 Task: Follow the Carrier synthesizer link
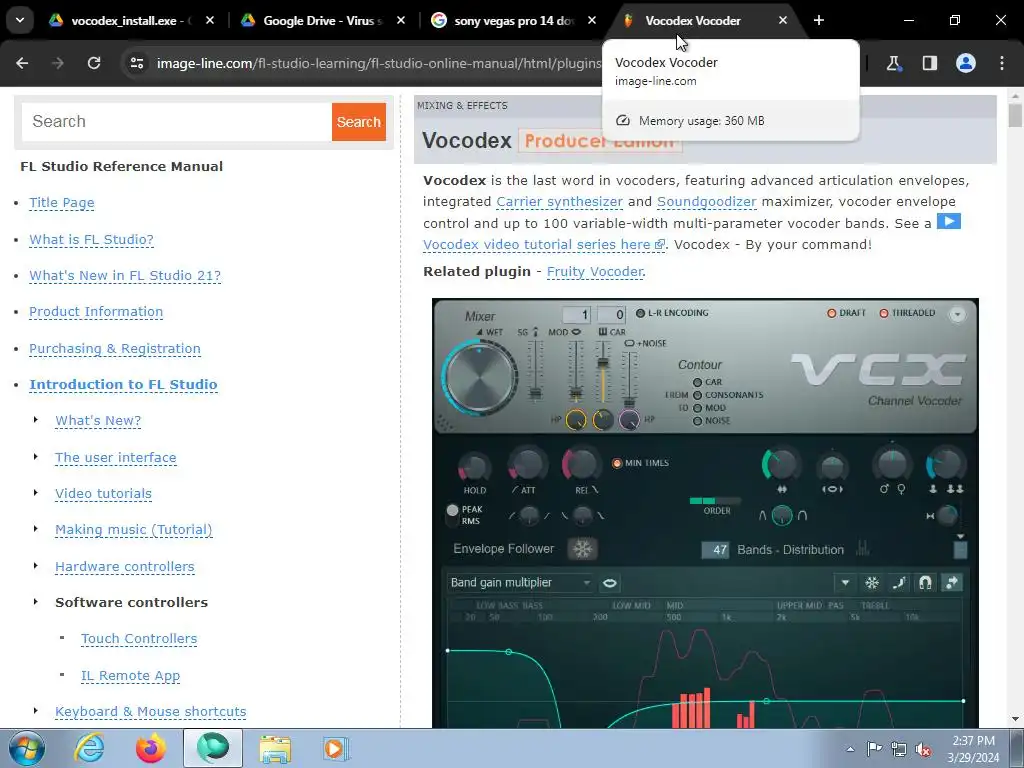pos(560,201)
